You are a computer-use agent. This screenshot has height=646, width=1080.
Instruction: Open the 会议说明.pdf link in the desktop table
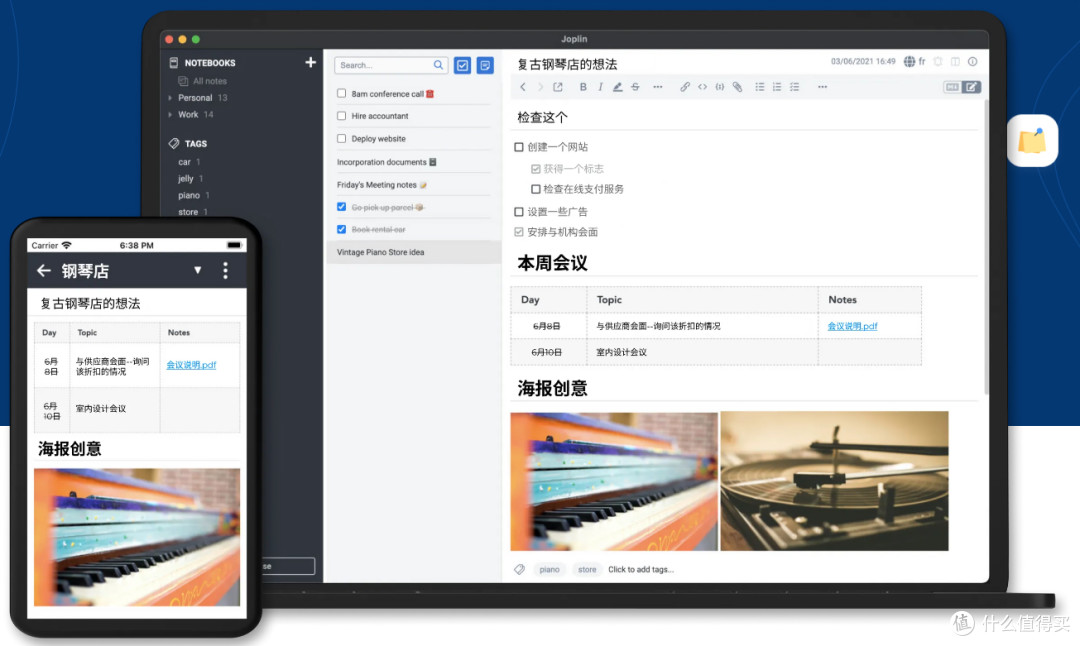(x=852, y=326)
